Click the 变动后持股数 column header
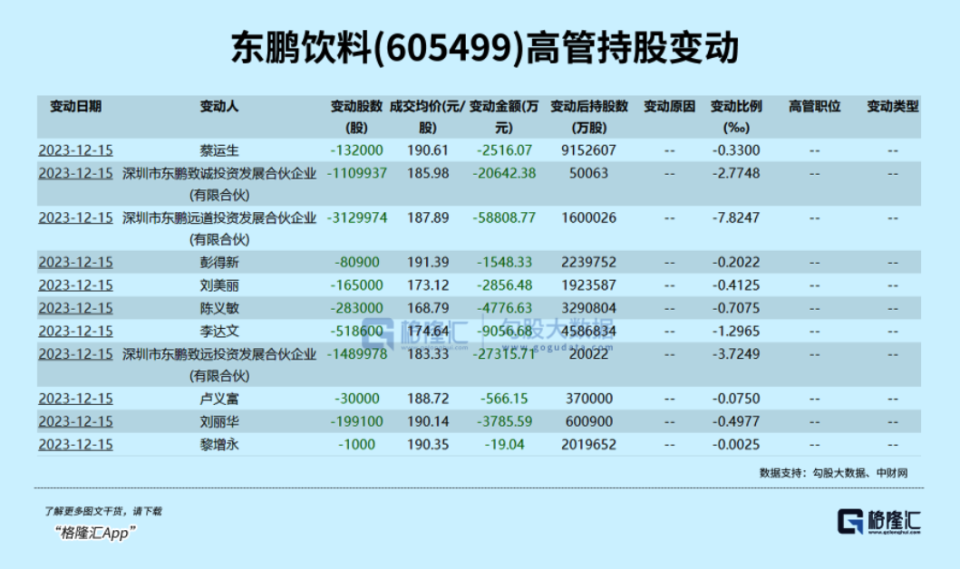The height and width of the screenshot is (569, 960). point(589,117)
